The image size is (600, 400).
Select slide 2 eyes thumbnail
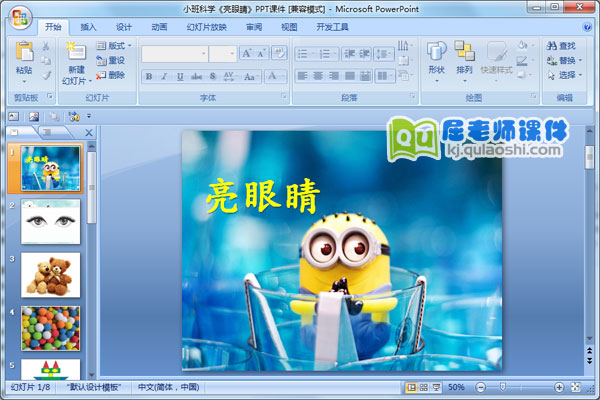pyautogui.click(x=51, y=221)
